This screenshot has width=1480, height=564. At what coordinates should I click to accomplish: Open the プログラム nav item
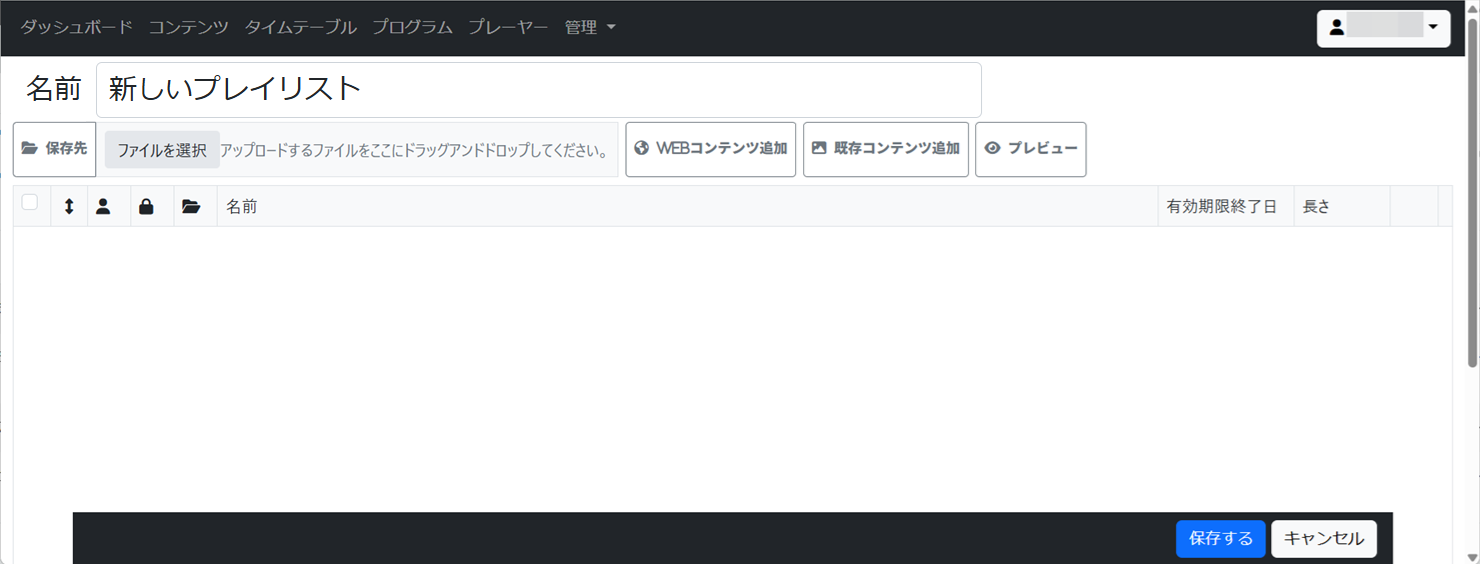(412, 28)
